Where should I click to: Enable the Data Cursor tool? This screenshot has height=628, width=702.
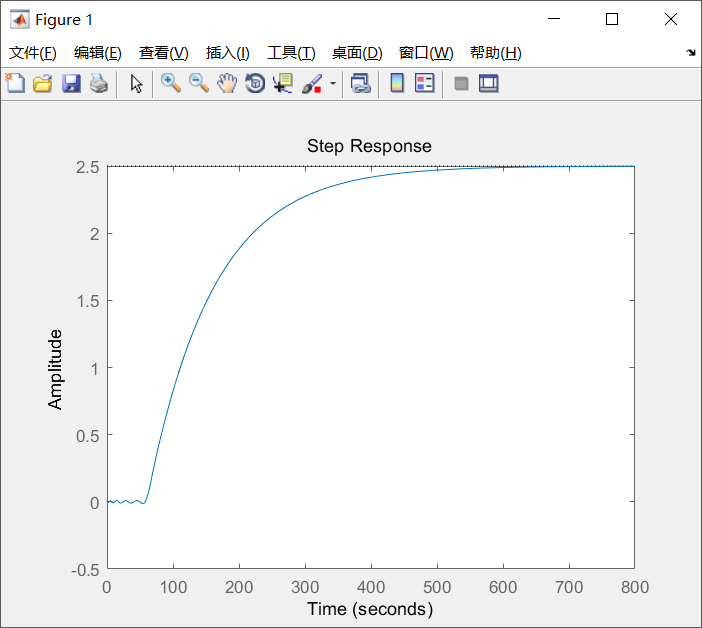point(283,84)
